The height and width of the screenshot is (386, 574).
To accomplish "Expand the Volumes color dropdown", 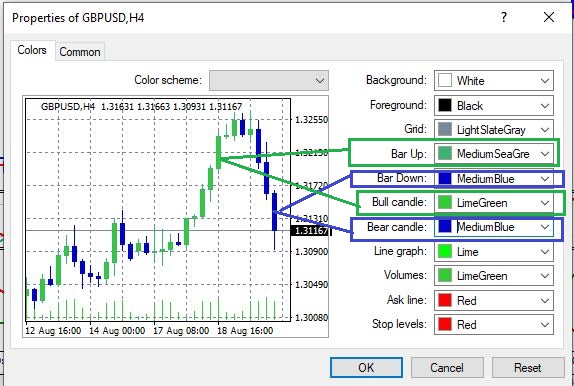I will [x=494, y=276].
